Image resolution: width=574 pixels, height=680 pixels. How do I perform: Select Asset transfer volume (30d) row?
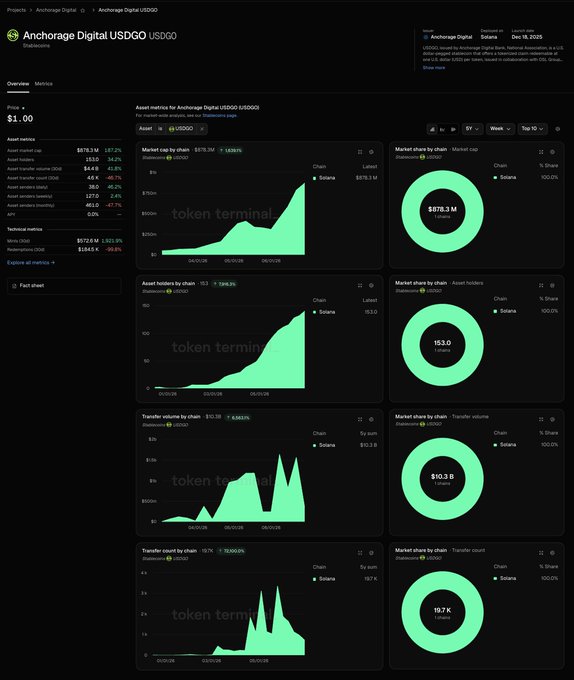pos(64,169)
